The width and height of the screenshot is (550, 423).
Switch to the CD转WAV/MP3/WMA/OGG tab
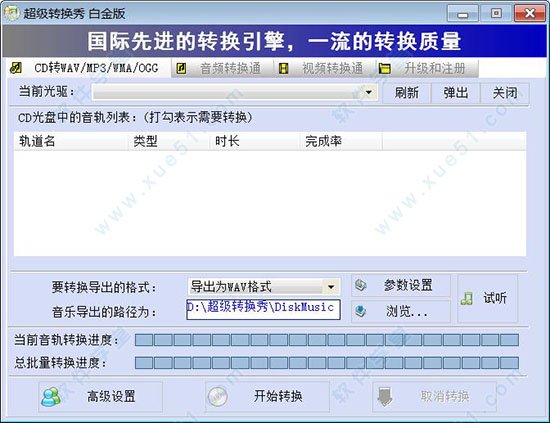(x=88, y=68)
